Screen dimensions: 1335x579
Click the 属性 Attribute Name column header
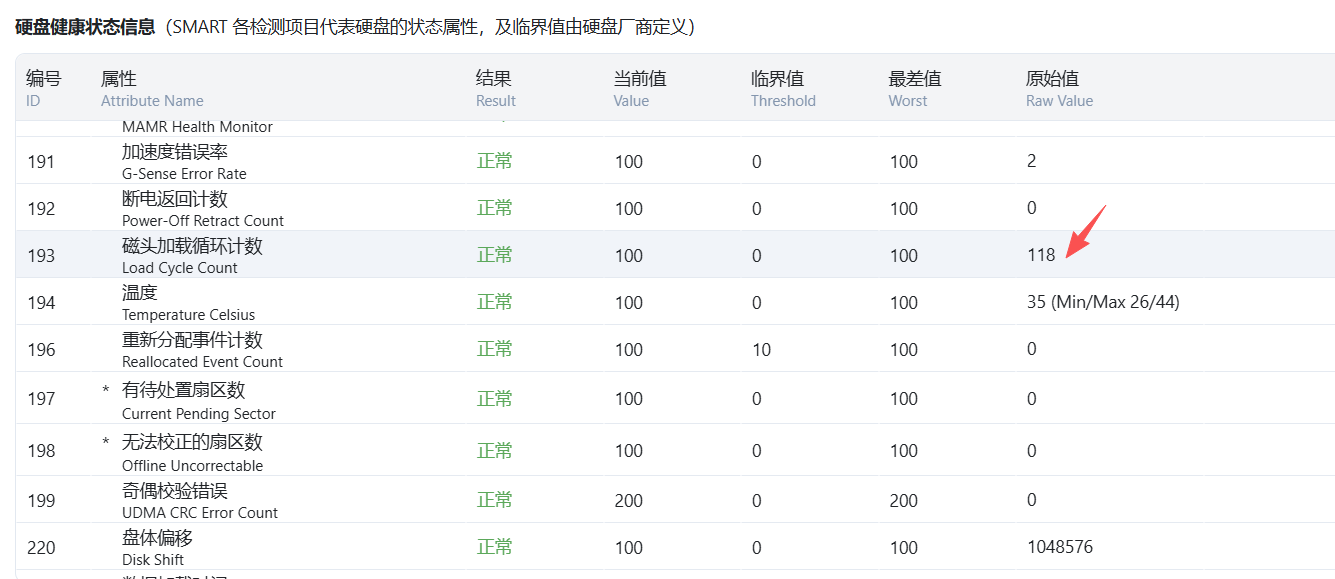[x=151, y=88]
